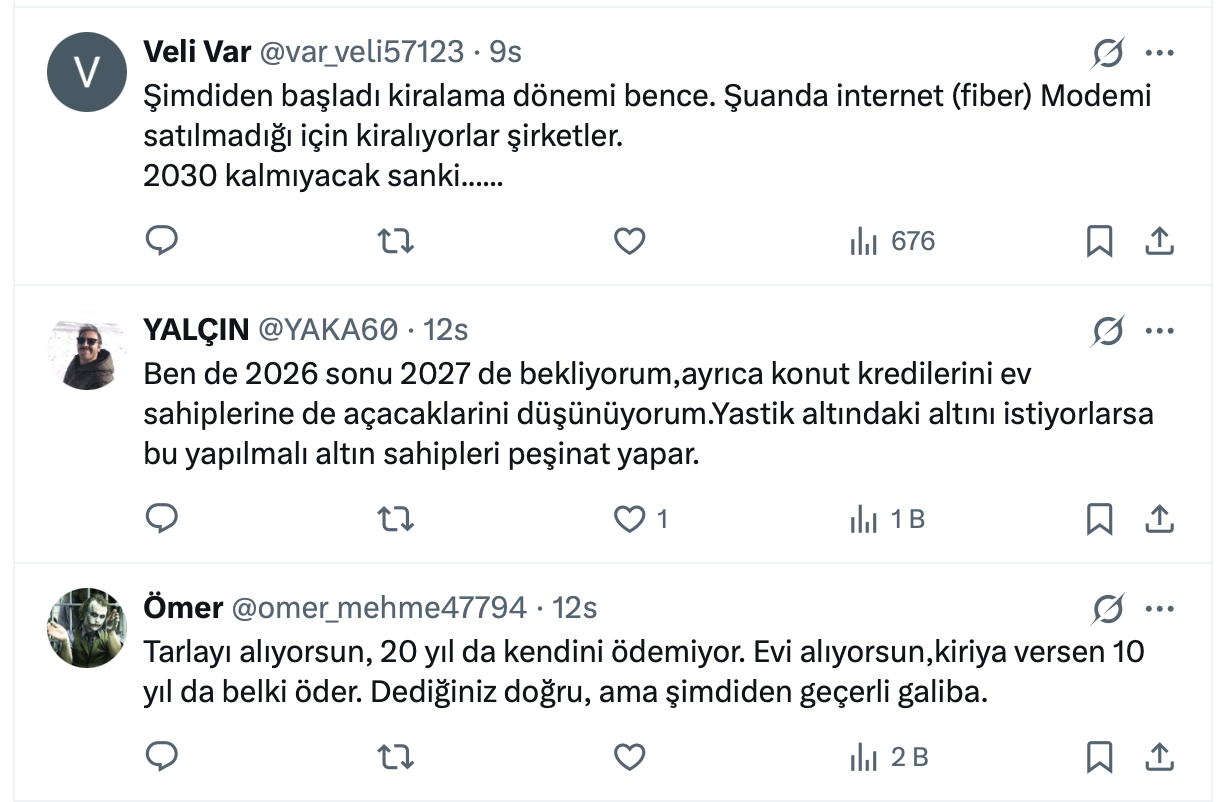Reply to Veli Var's tweet

pyautogui.click(x=162, y=241)
